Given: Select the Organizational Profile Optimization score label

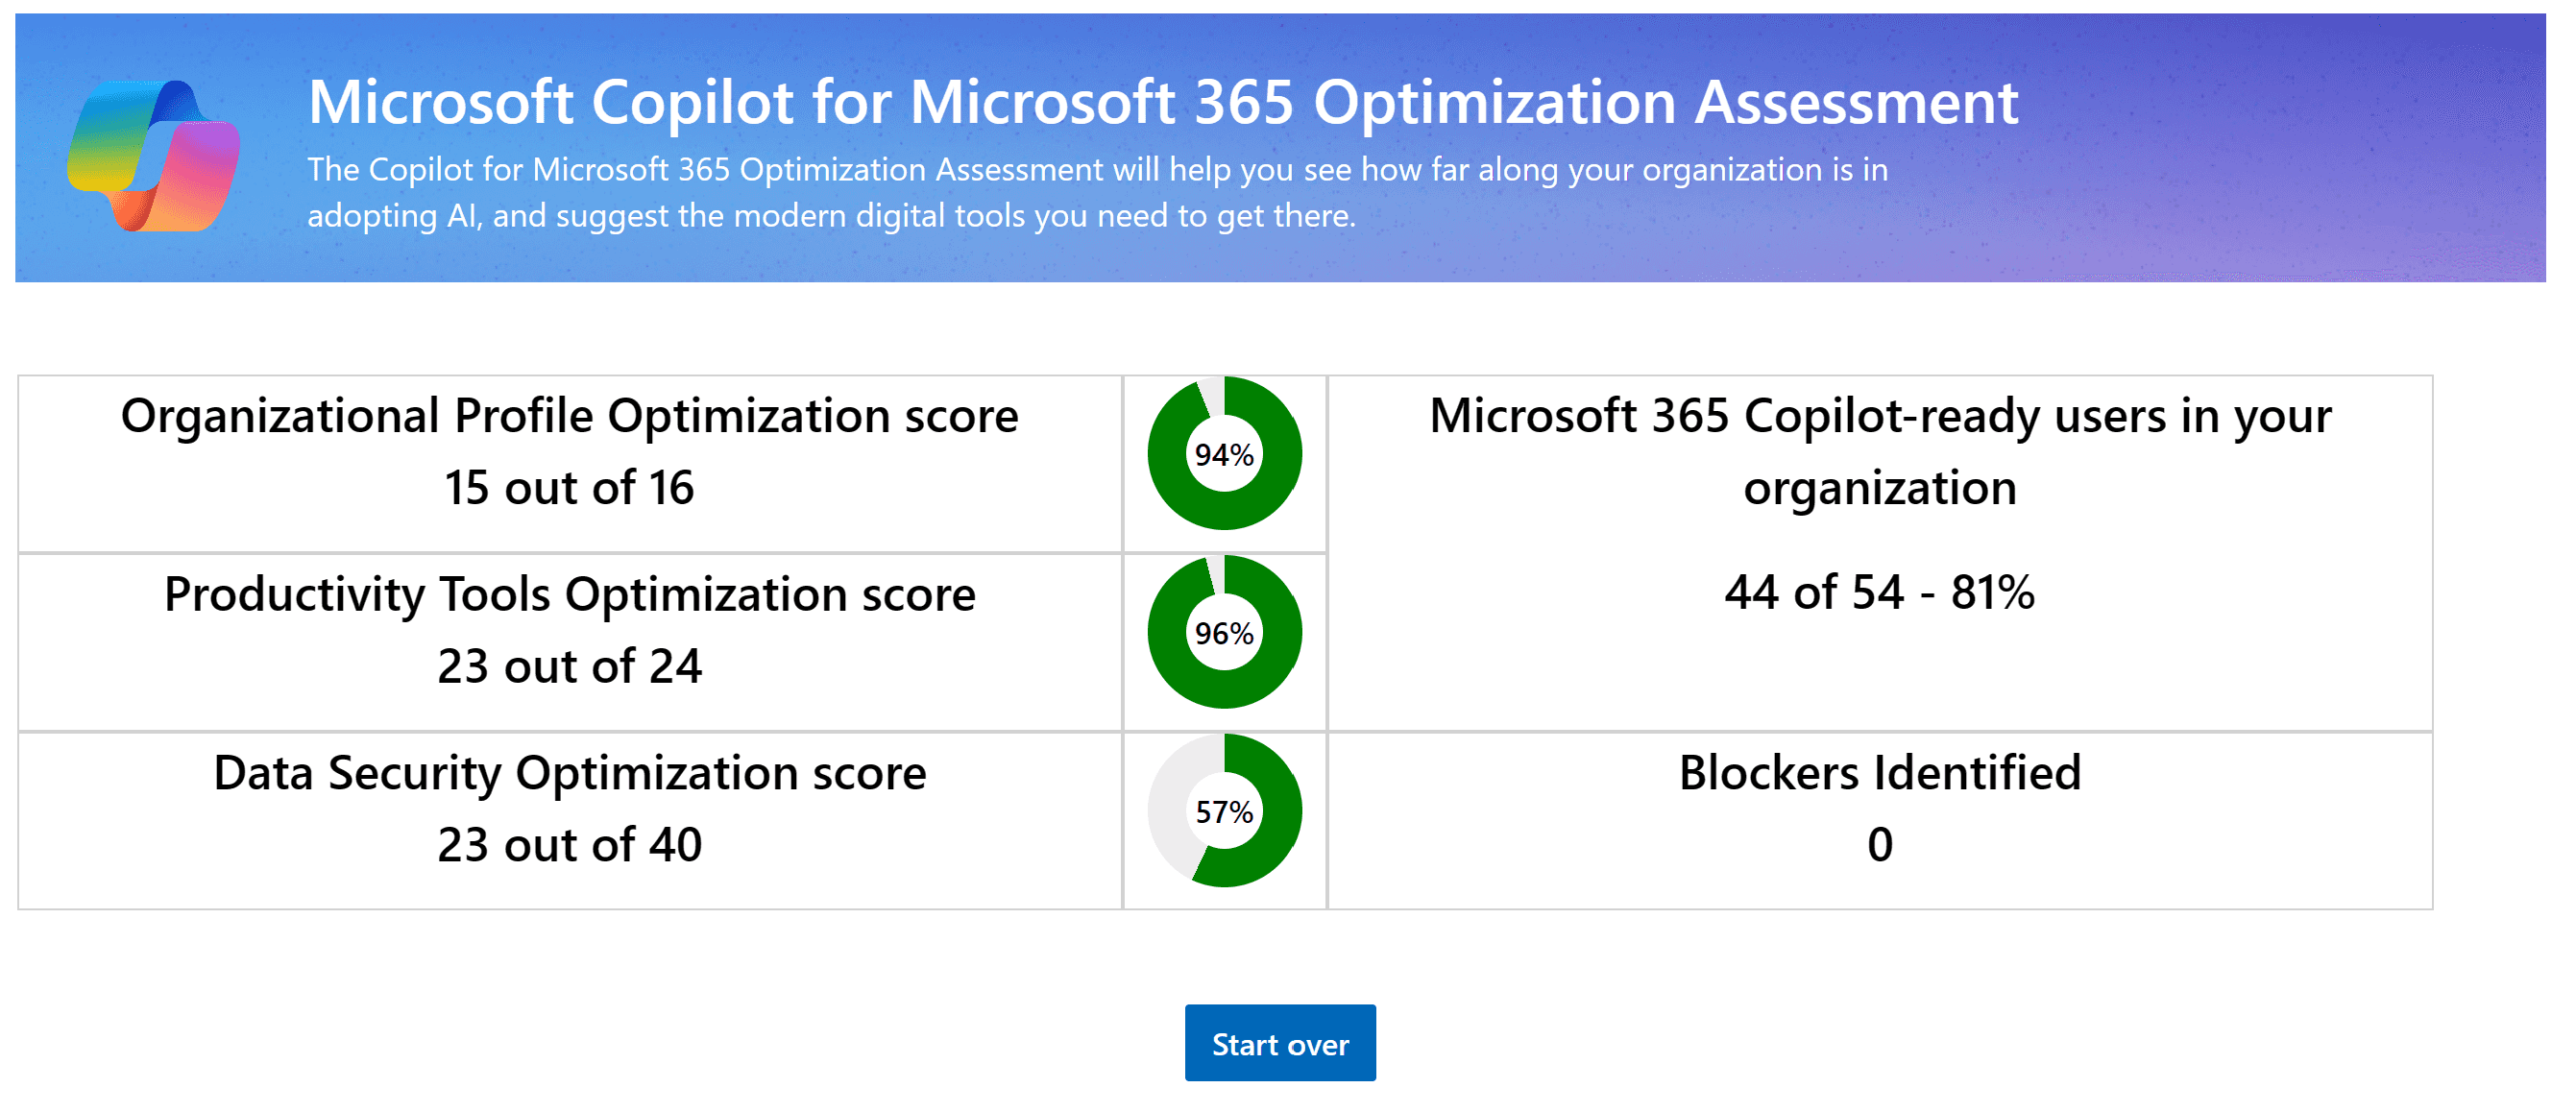Looking at the screenshot, I should [x=569, y=416].
